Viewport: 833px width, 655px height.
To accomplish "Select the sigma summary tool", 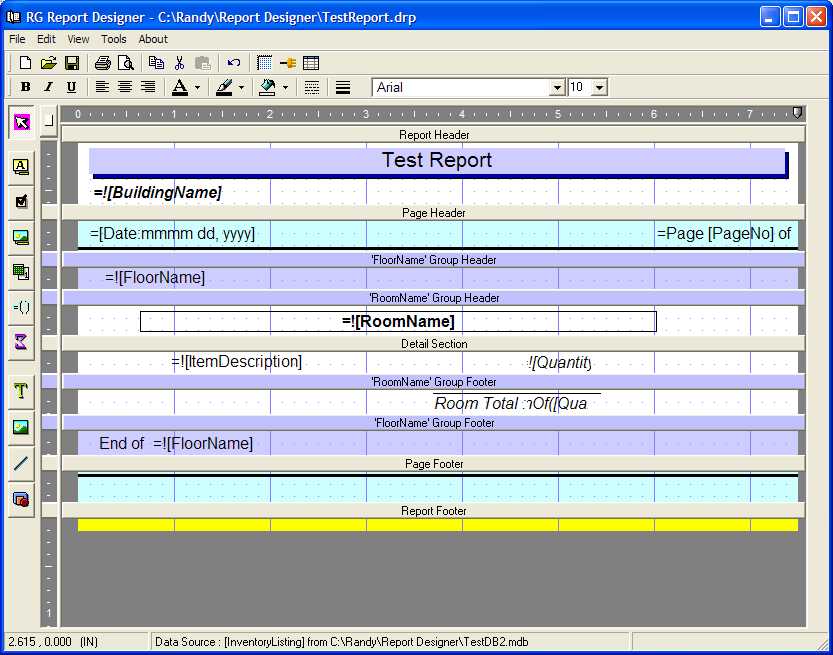I will tap(21, 342).
